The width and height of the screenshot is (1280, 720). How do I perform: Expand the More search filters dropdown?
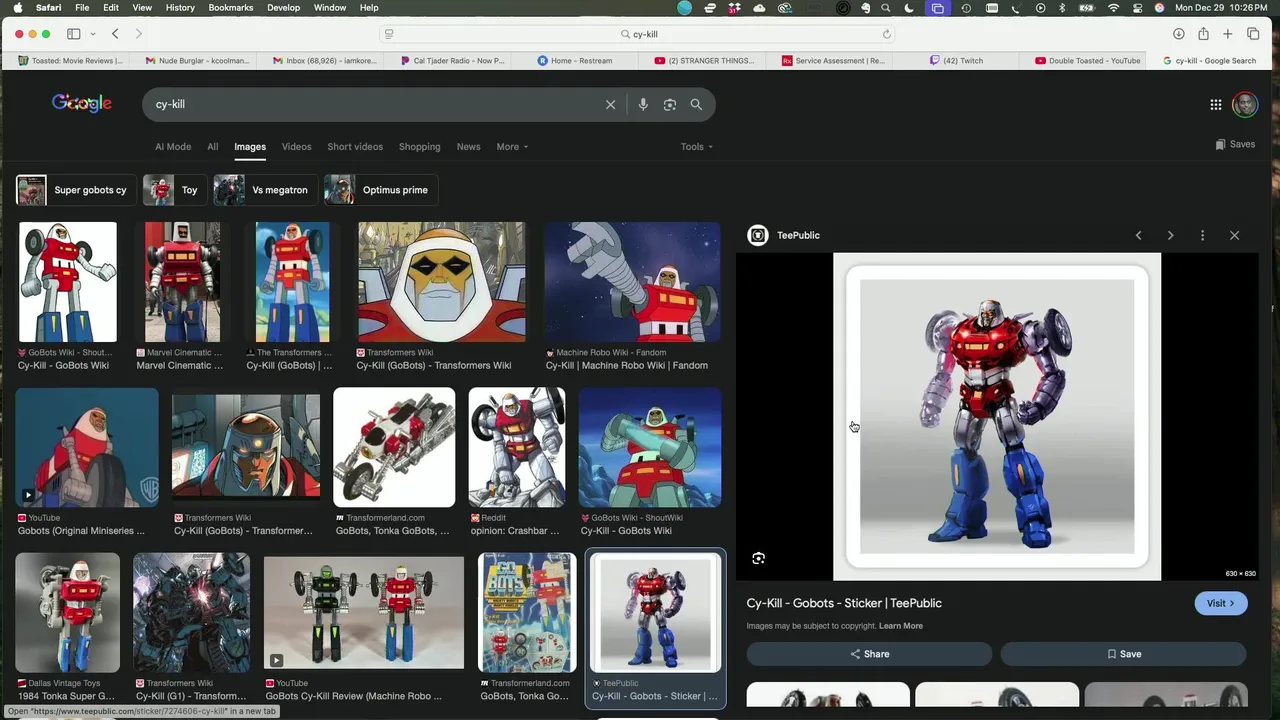pyautogui.click(x=512, y=147)
